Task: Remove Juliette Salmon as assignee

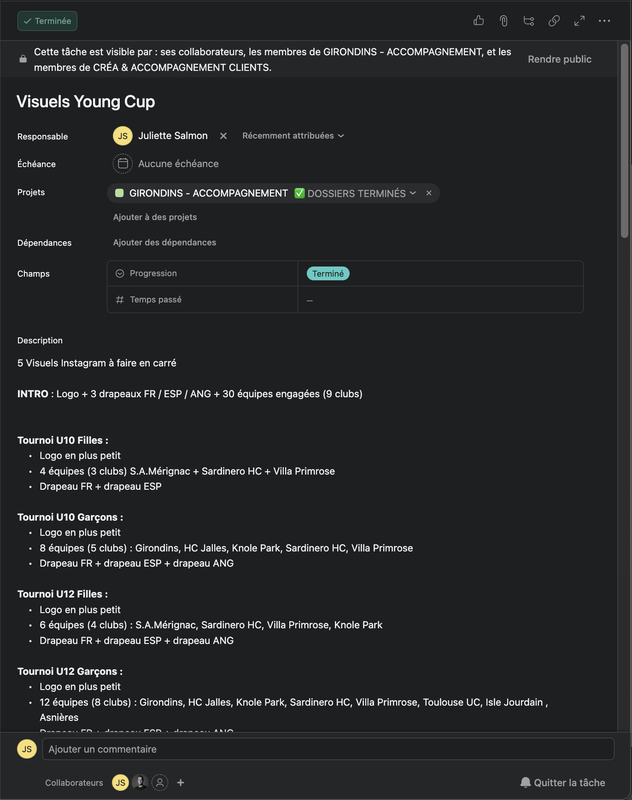Action: 223,136
